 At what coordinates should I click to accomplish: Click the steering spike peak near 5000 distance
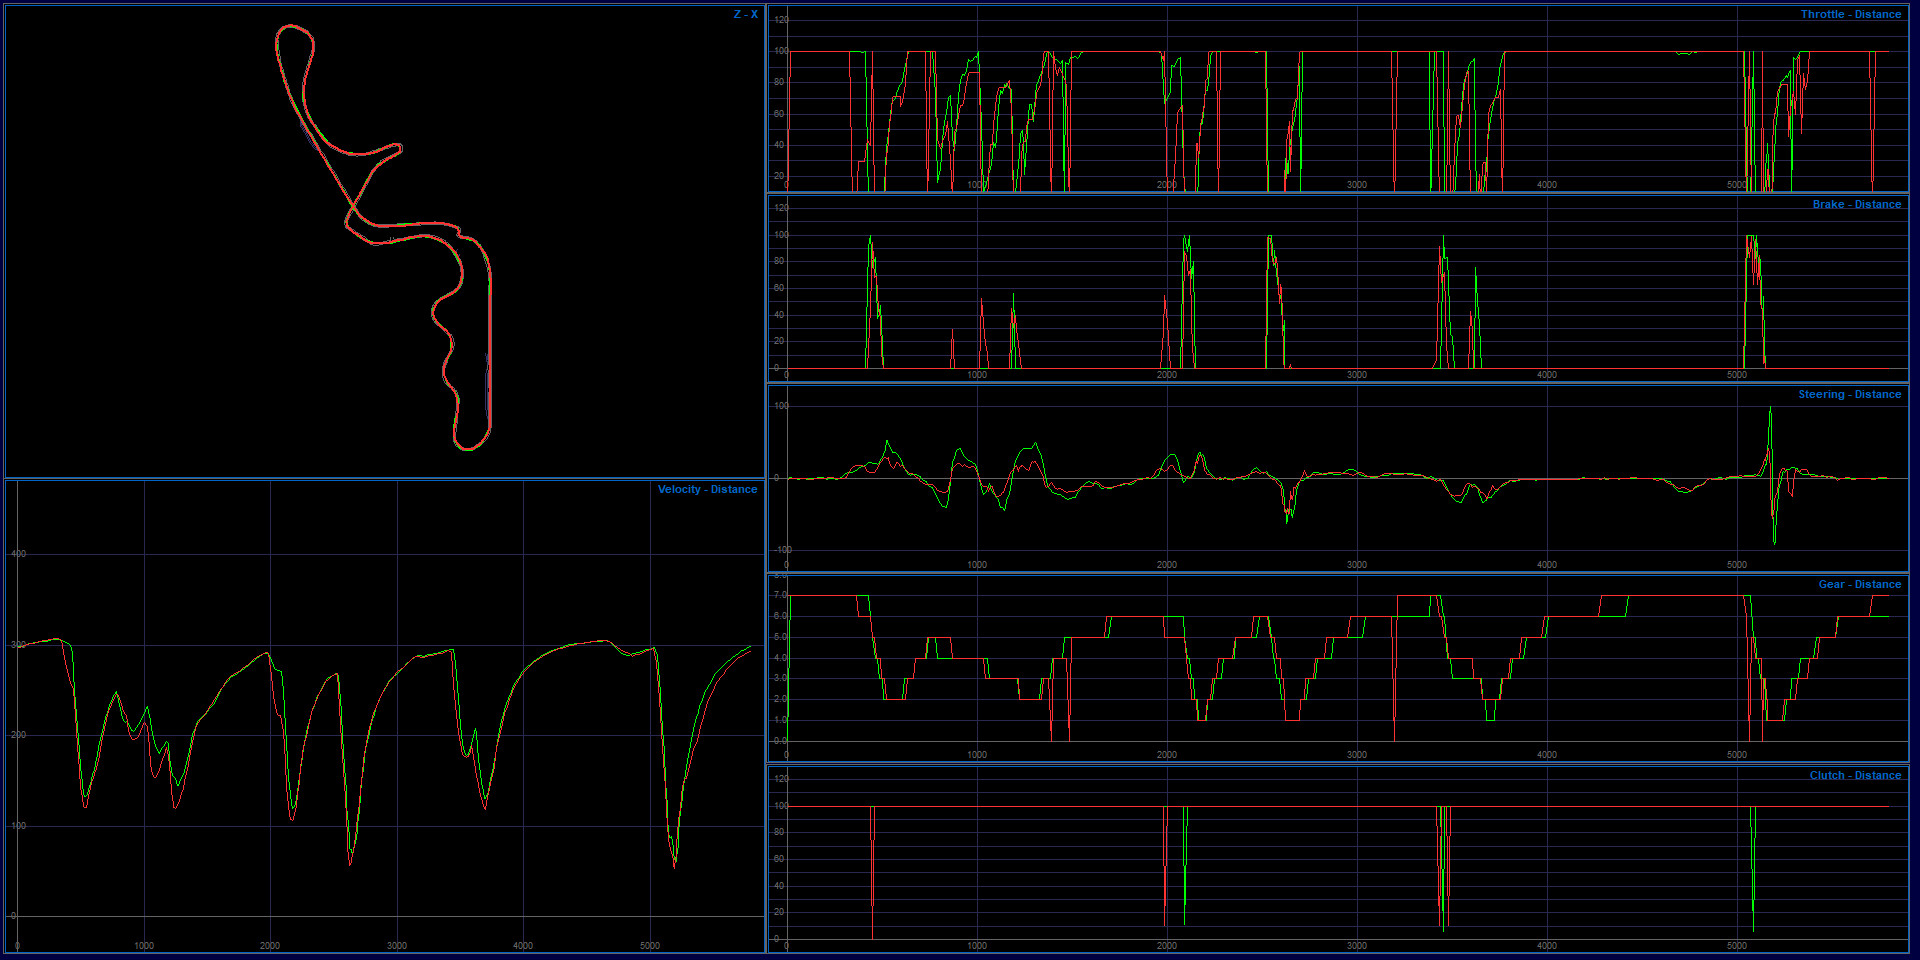click(1770, 409)
